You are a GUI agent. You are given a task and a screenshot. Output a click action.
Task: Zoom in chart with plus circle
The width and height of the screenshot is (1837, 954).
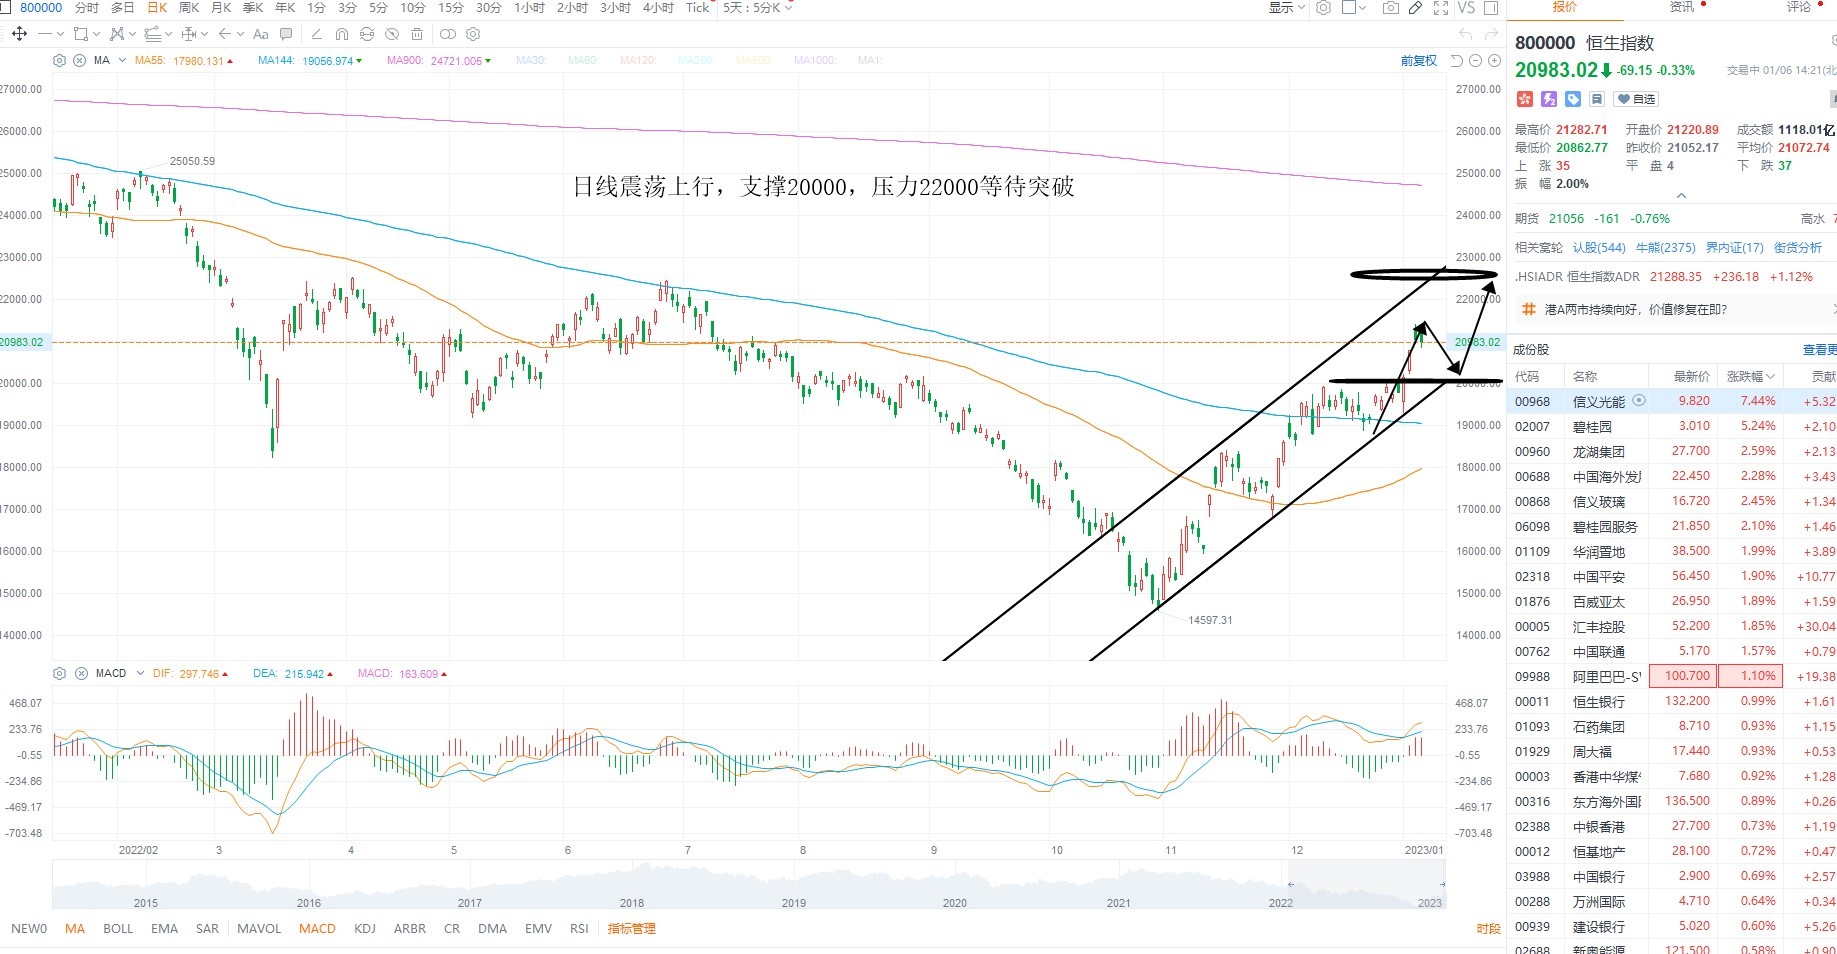[1494, 61]
